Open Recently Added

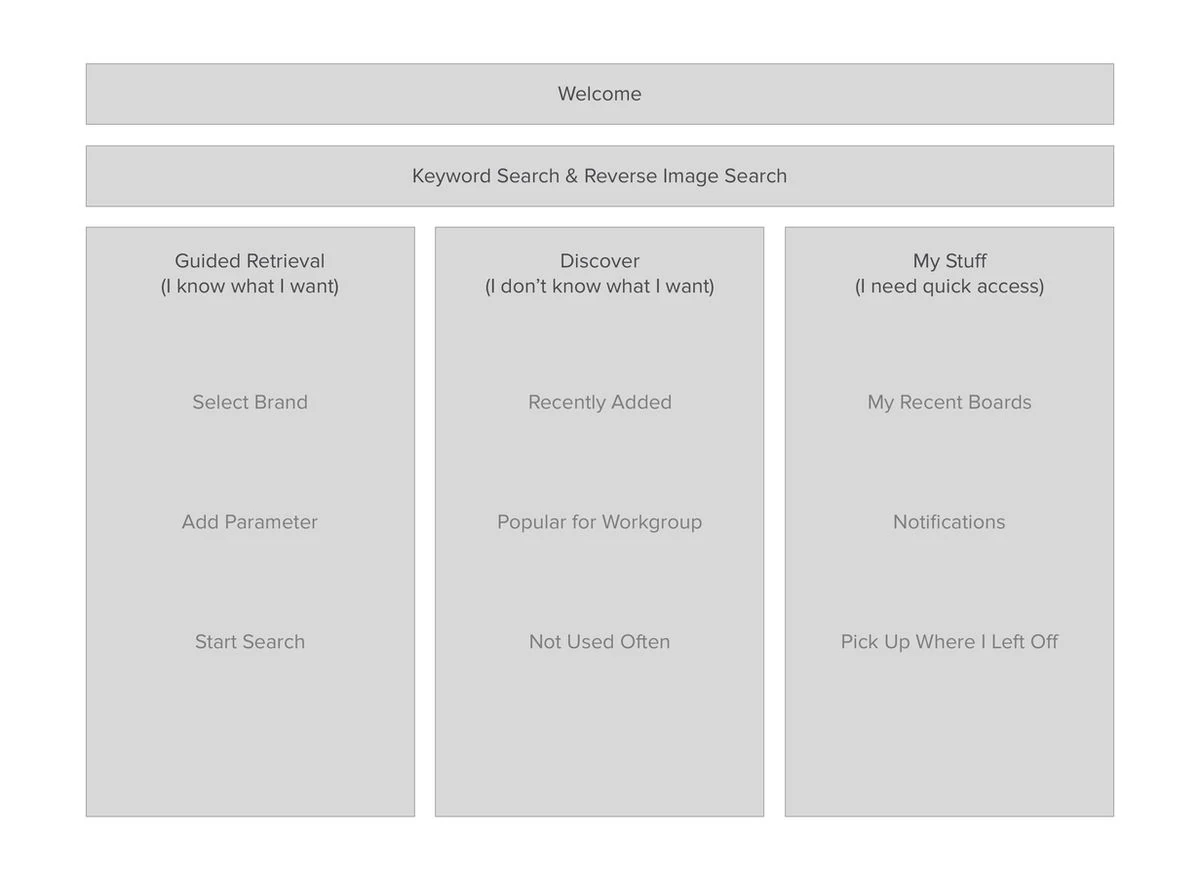pos(599,402)
